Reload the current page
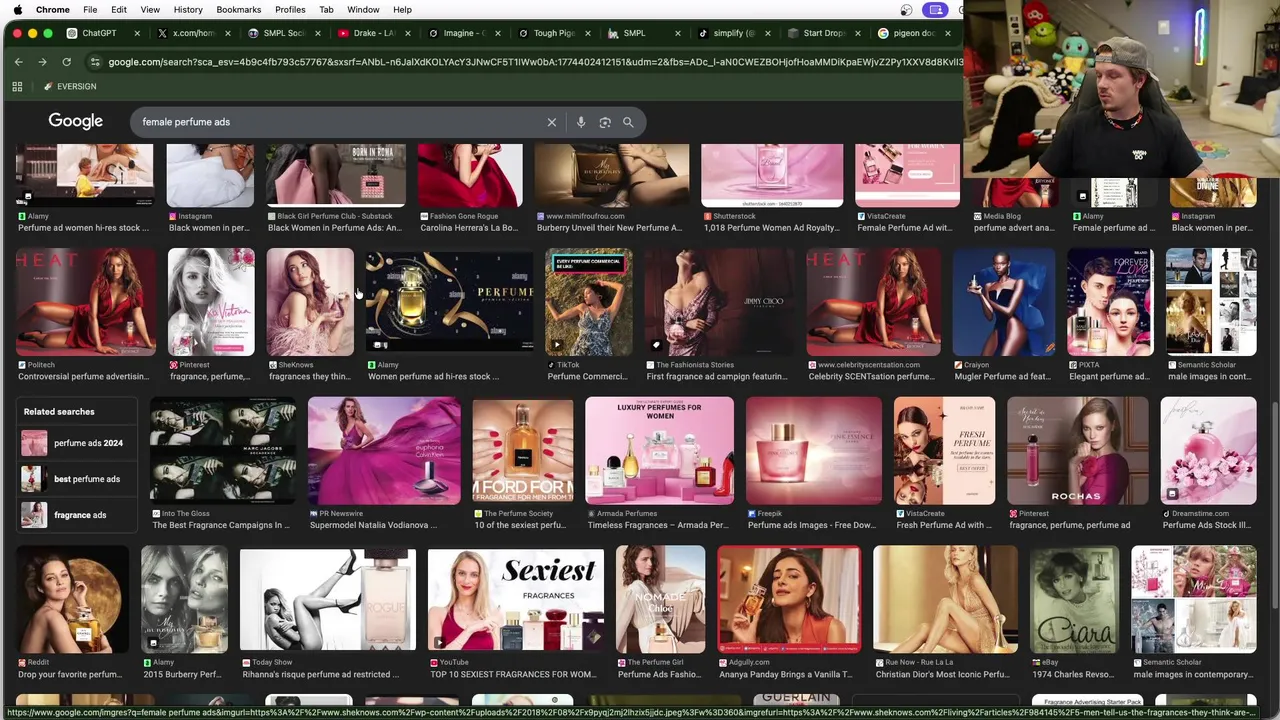This screenshot has width=1280, height=720. [x=67, y=62]
